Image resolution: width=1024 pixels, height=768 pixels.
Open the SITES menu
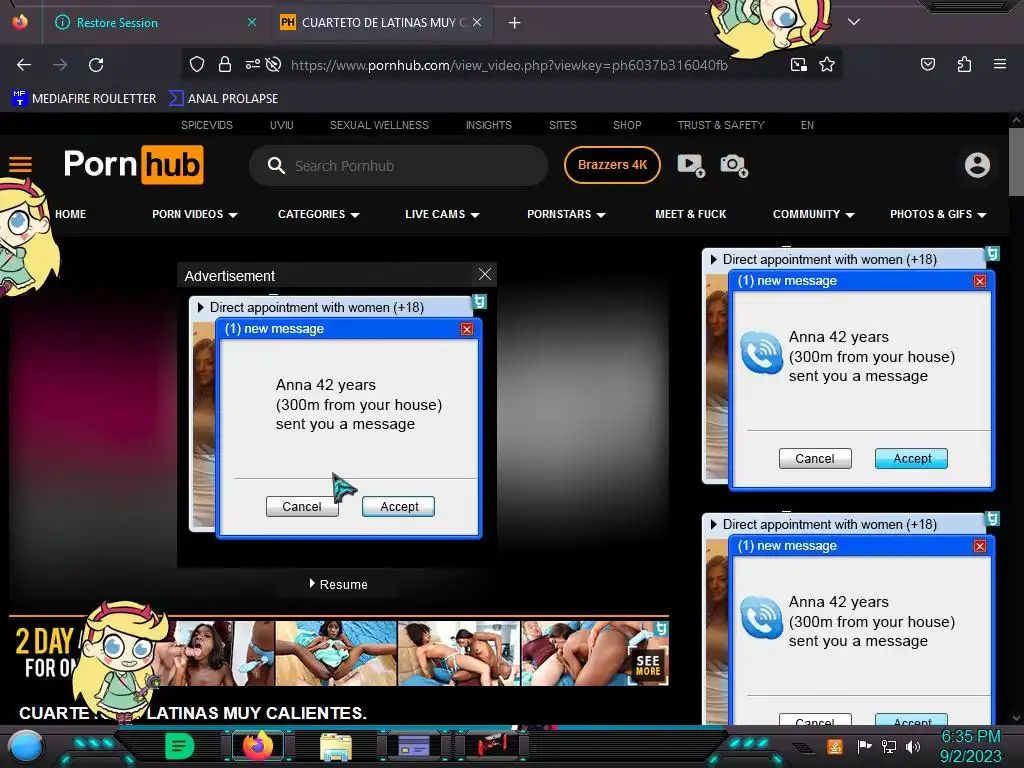click(562, 125)
